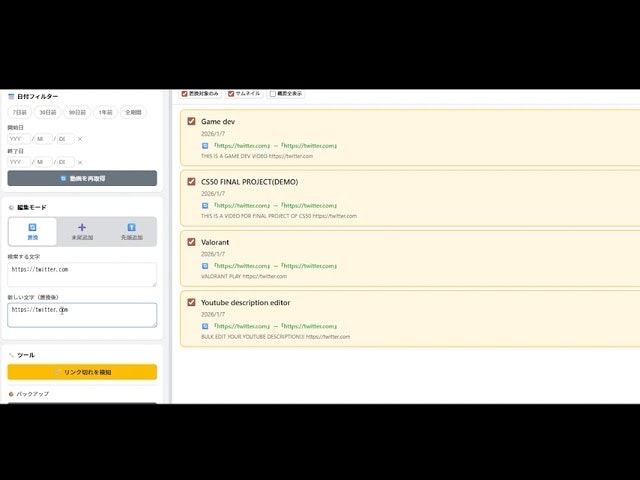Filter by the 7日前 date chip
This screenshot has height=480, width=640.
click(x=20, y=112)
